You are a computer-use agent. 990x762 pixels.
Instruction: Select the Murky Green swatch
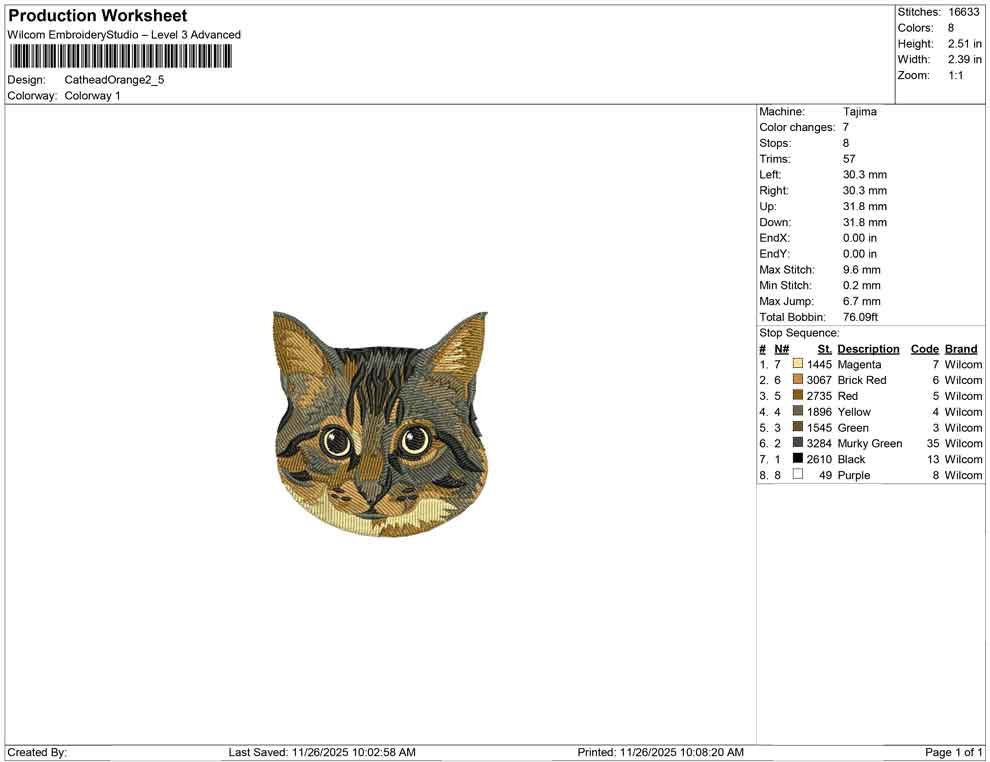[x=797, y=443]
